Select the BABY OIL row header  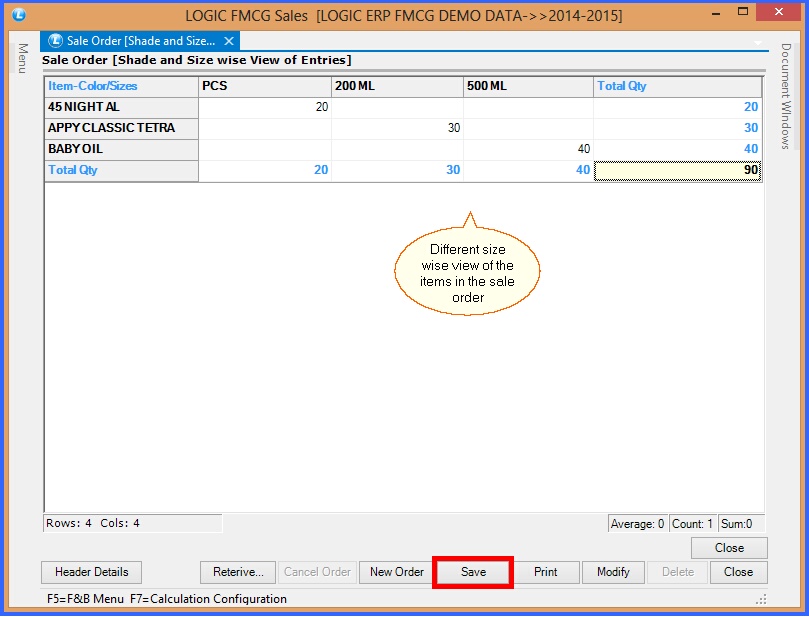[x=121, y=149]
